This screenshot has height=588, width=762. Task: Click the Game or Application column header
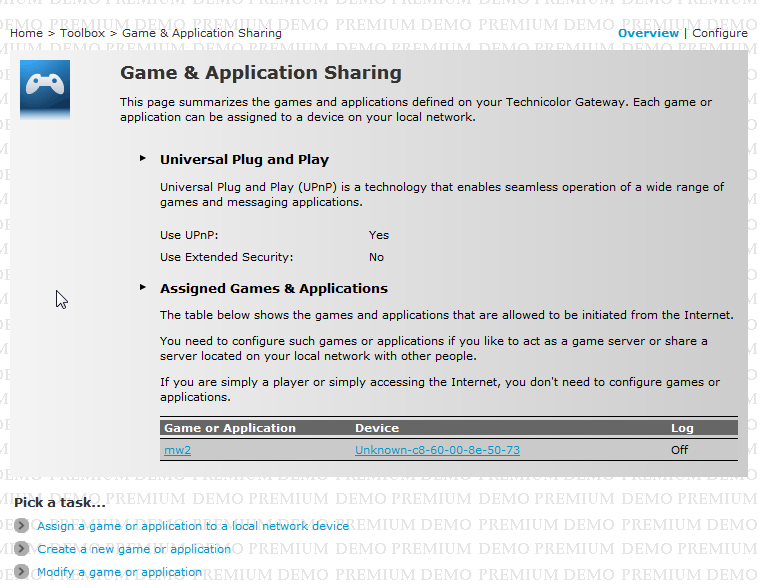(x=230, y=428)
